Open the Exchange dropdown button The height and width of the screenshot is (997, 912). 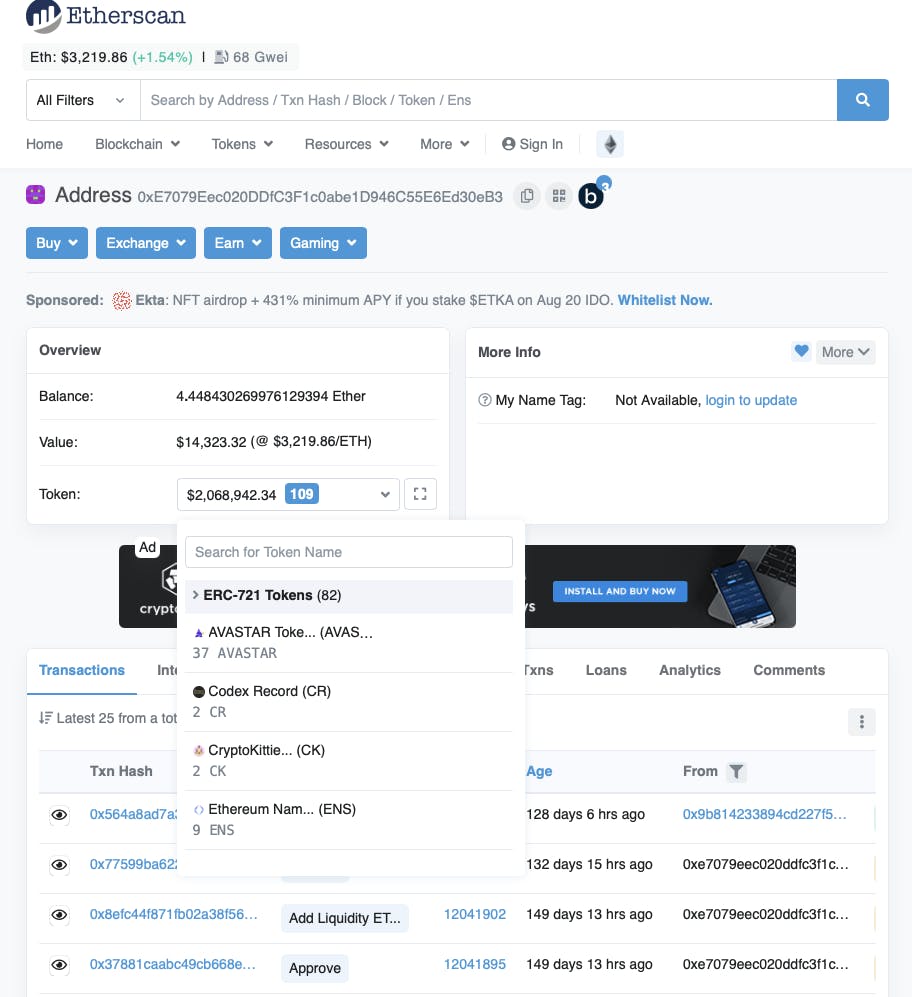(x=146, y=243)
